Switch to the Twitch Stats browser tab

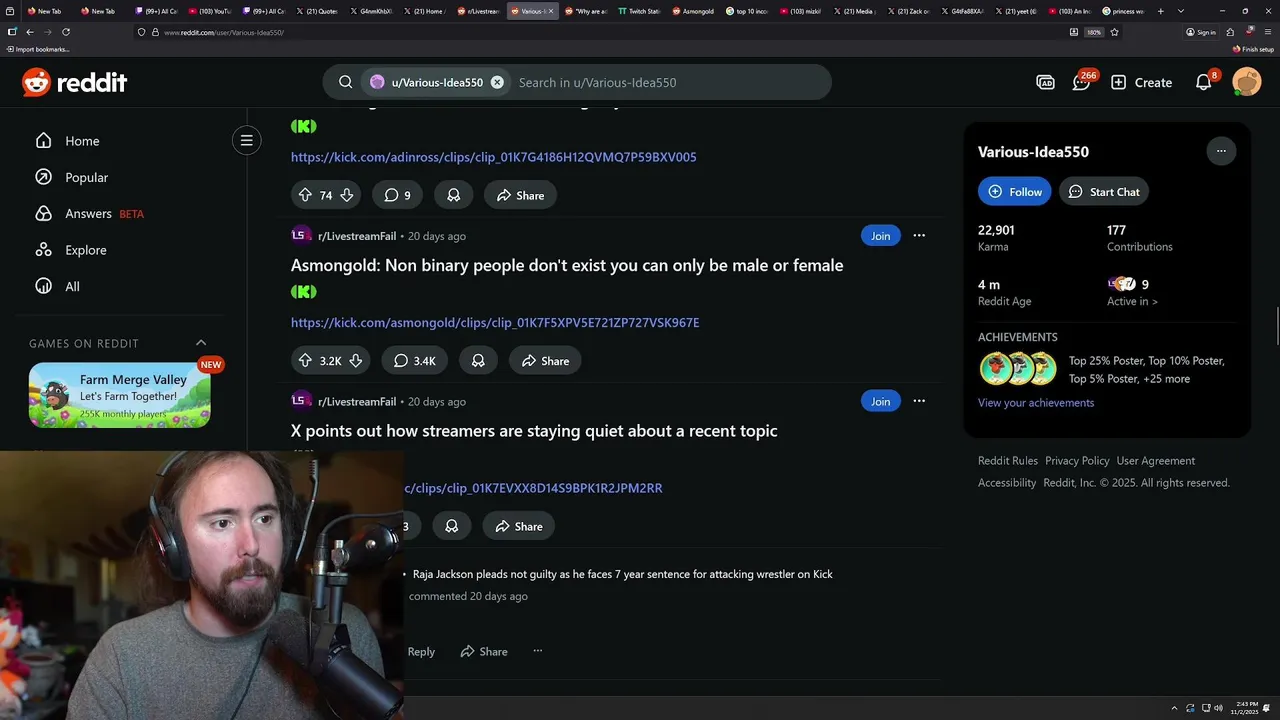tap(639, 11)
